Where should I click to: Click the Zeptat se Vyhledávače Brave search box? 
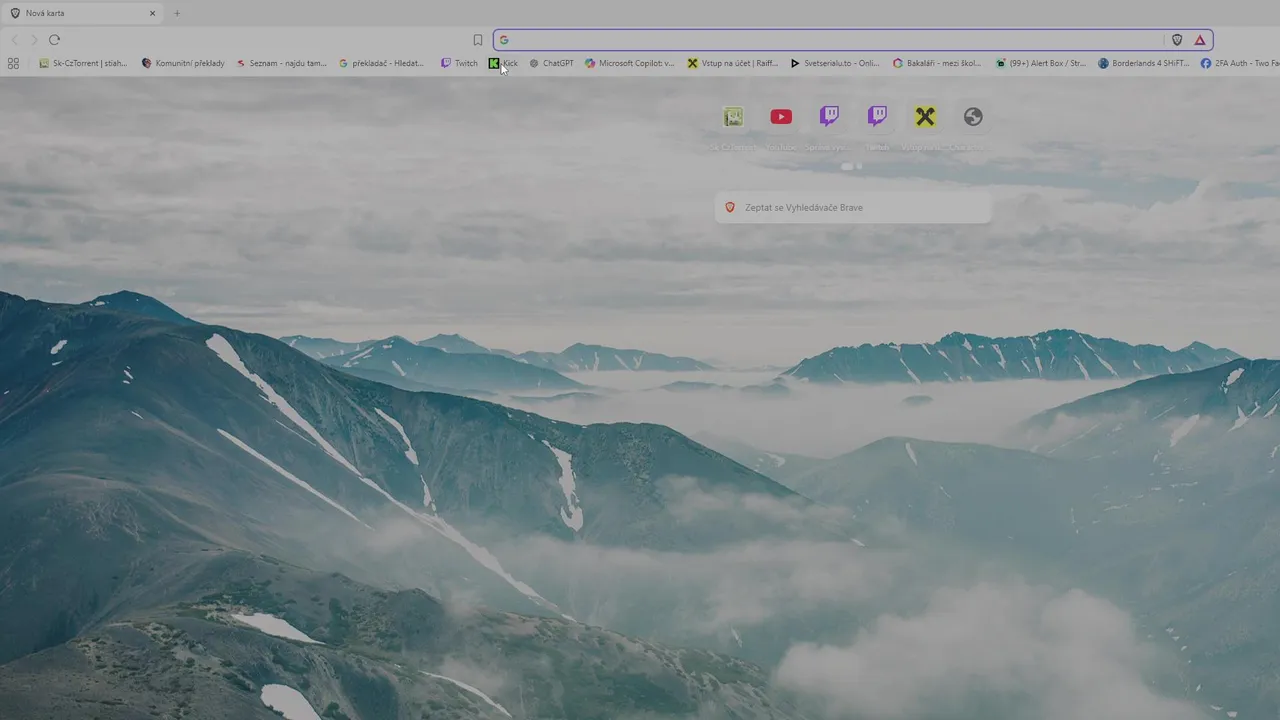853,207
